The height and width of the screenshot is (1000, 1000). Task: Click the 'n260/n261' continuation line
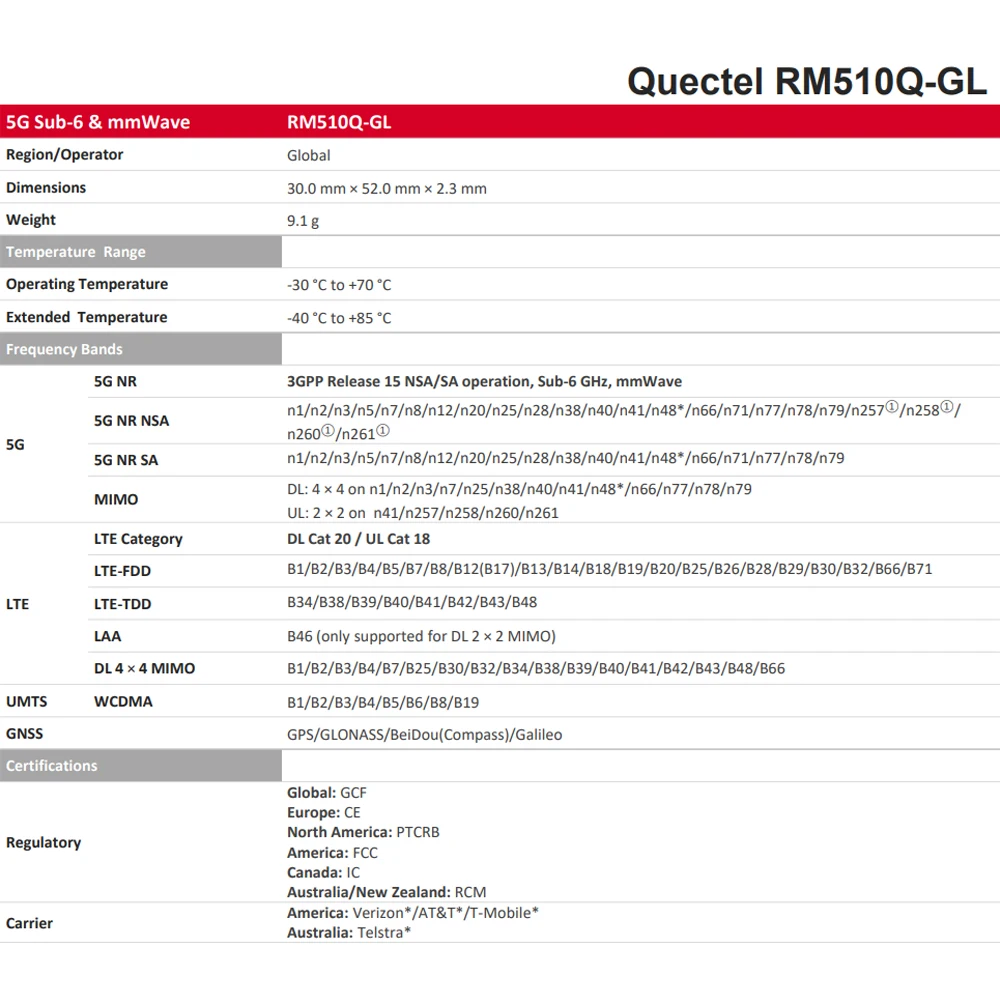(x=338, y=433)
